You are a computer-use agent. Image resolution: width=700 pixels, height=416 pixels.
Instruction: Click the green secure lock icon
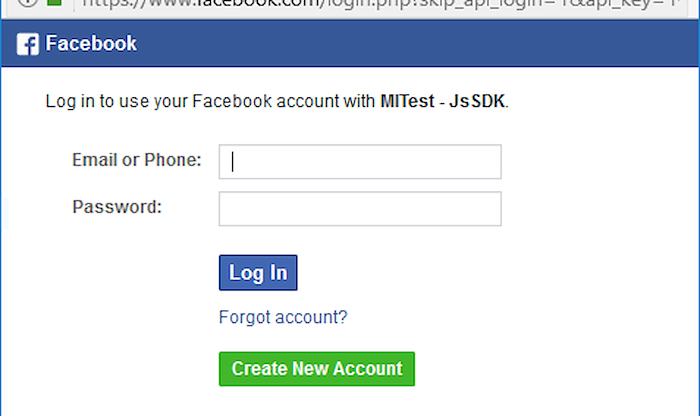[x=54, y=2]
